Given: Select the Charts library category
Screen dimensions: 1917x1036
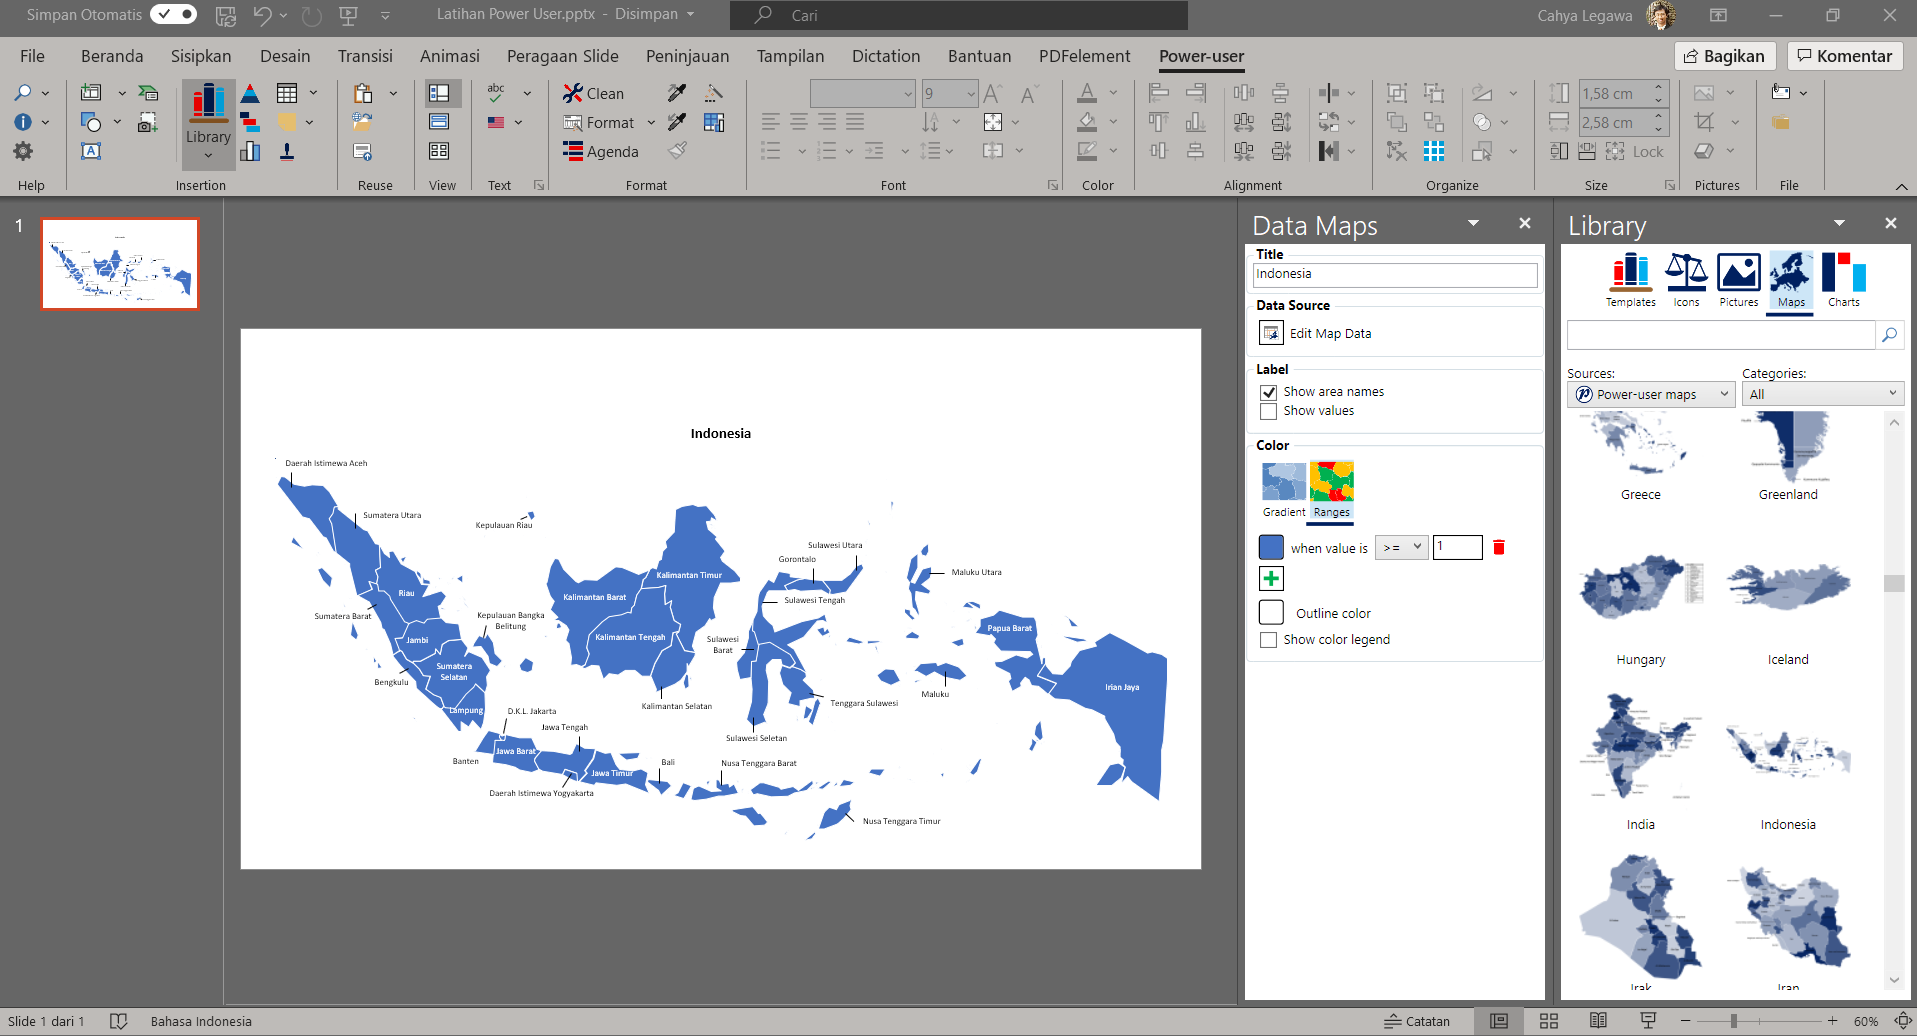Looking at the screenshot, I should click(1843, 279).
